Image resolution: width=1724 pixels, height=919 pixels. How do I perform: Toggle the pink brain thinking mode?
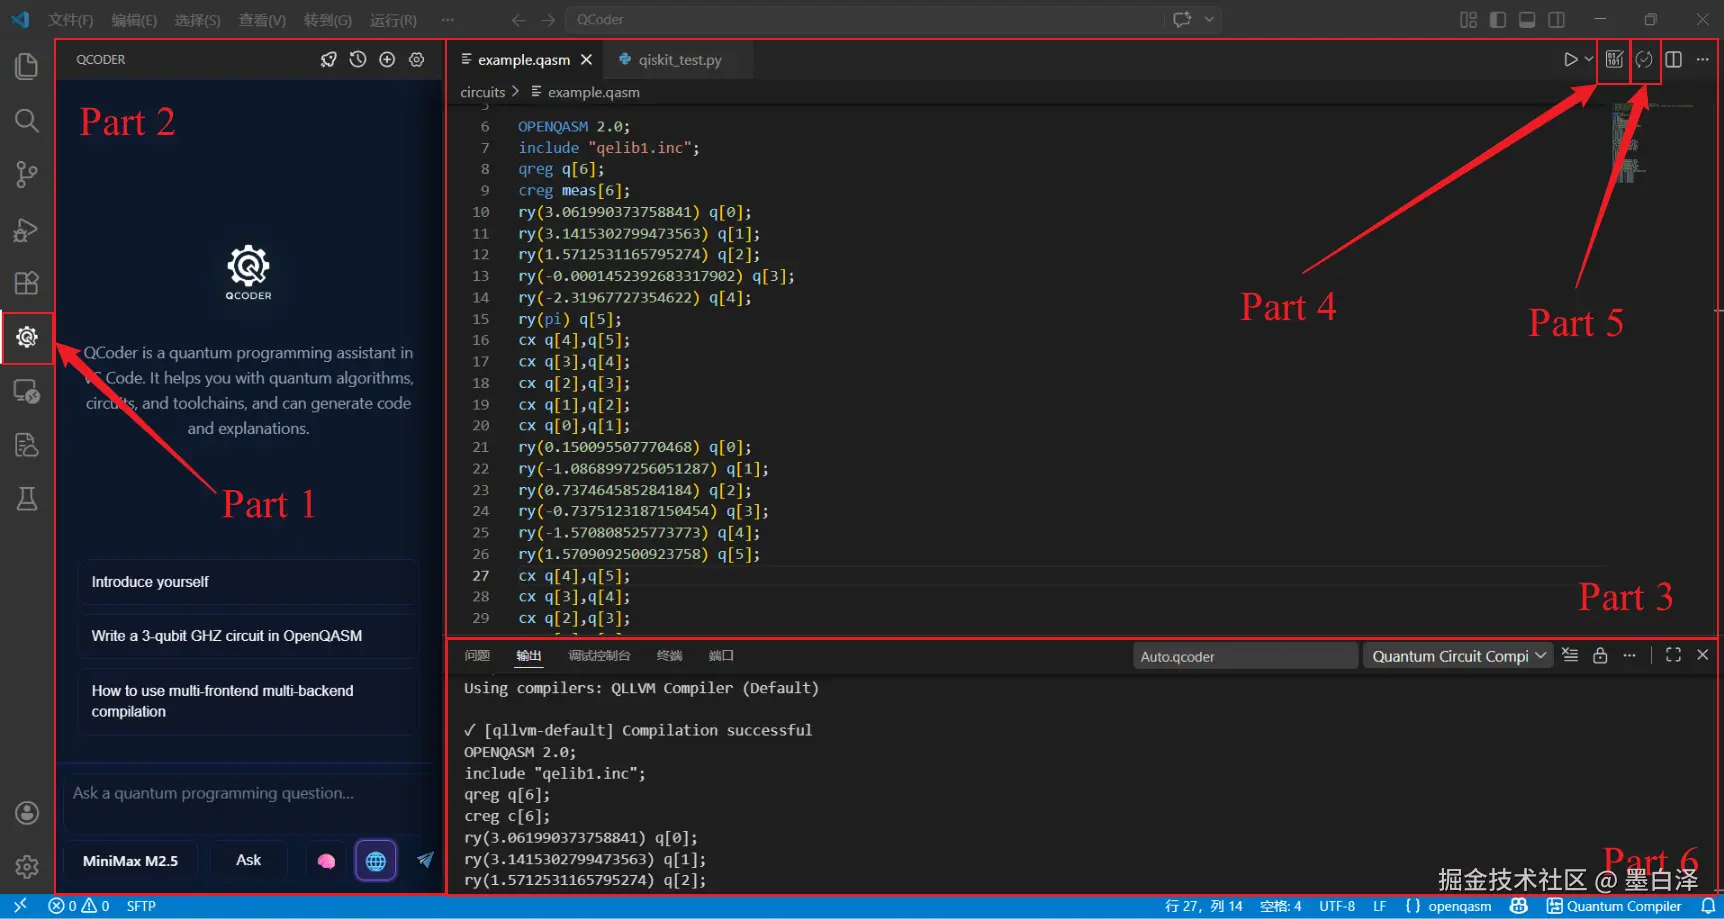[x=326, y=861]
